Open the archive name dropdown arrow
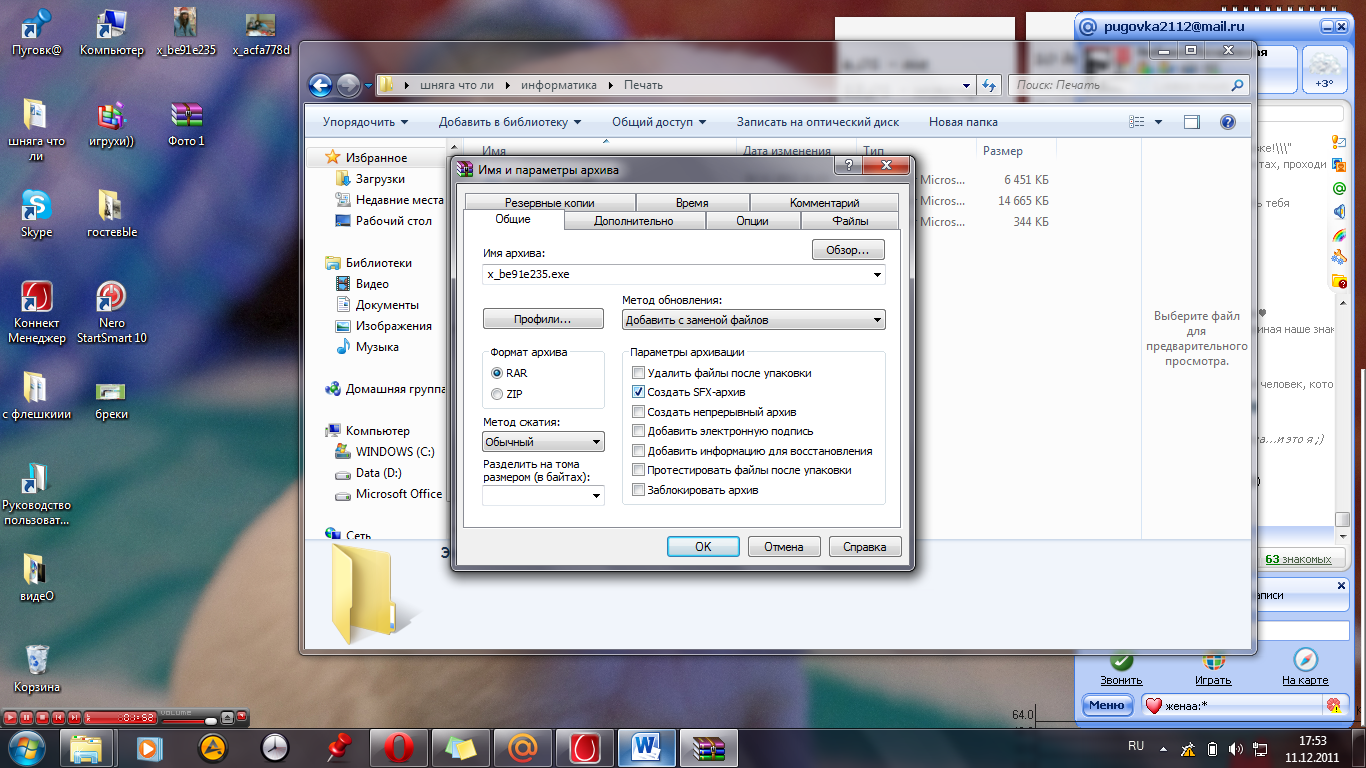Viewport: 1366px width, 768px height. tap(877, 274)
